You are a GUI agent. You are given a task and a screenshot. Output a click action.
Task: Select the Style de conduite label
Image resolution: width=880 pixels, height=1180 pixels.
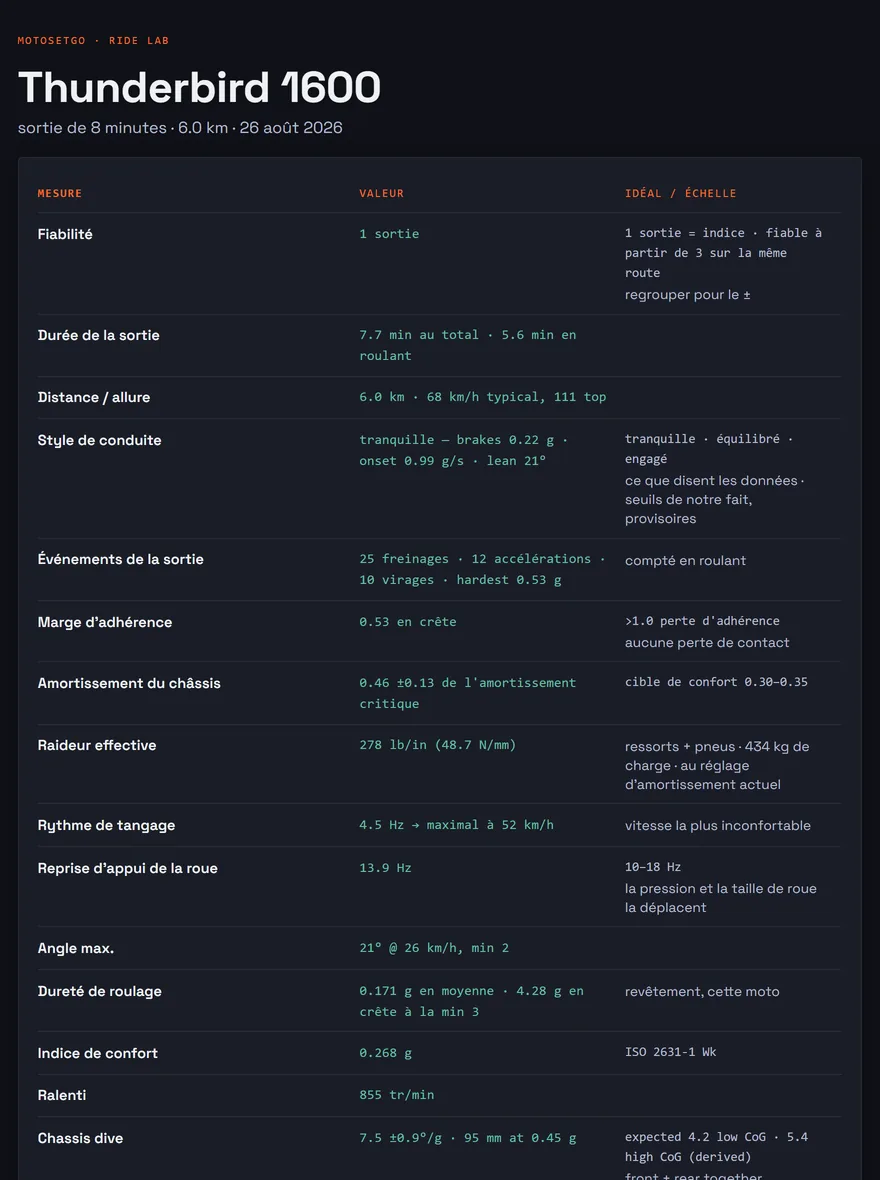click(x=99, y=440)
